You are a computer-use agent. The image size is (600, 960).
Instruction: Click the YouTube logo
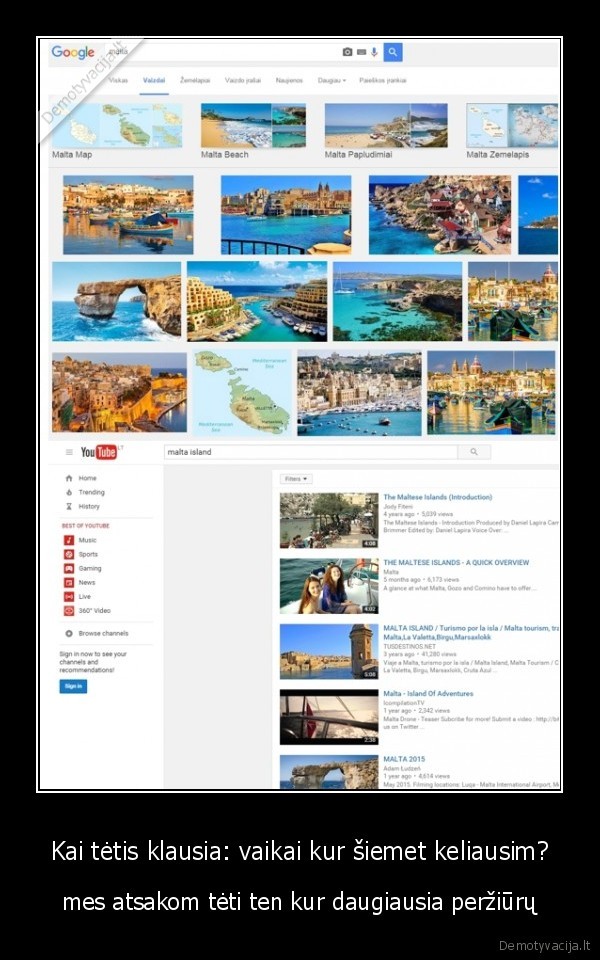pyautogui.click(x=99, y=452)
